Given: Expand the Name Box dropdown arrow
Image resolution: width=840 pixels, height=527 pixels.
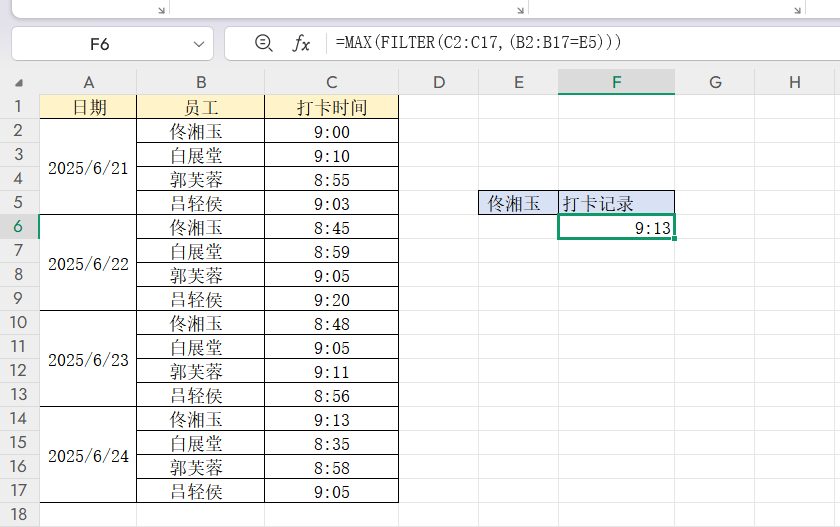Looking at the screenshot, I should point(198,44).
